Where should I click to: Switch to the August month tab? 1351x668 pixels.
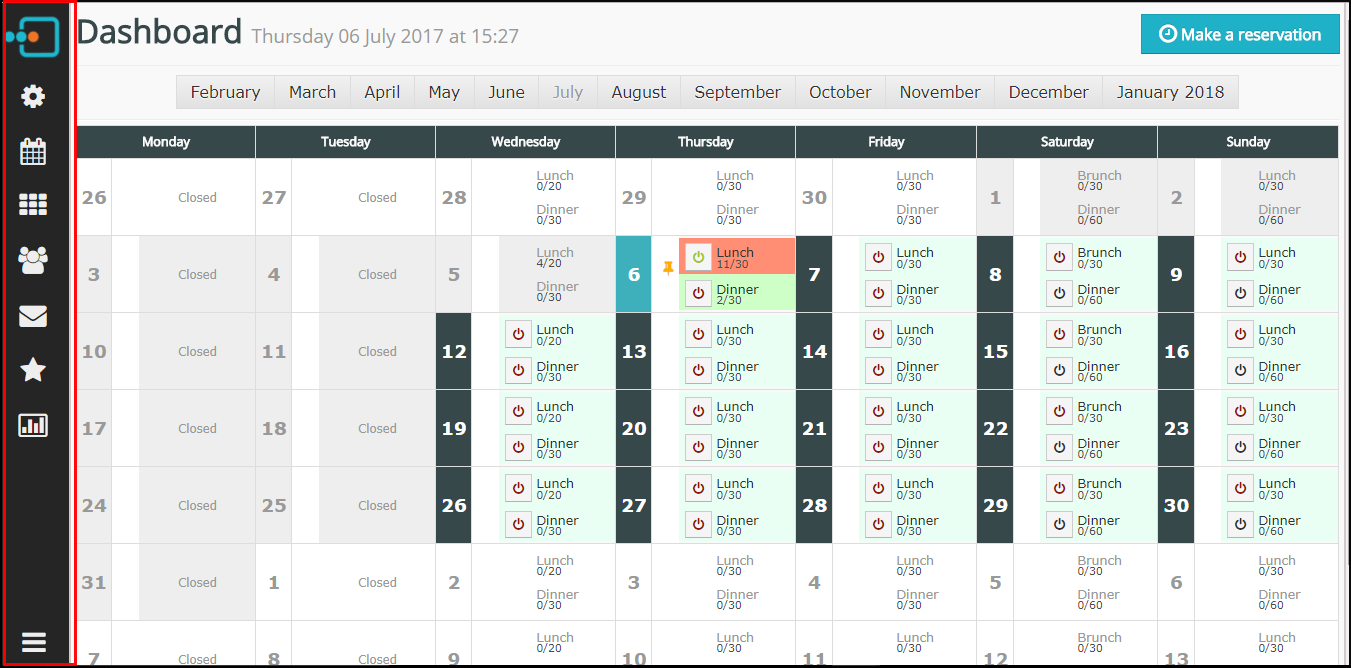point(638,92)
